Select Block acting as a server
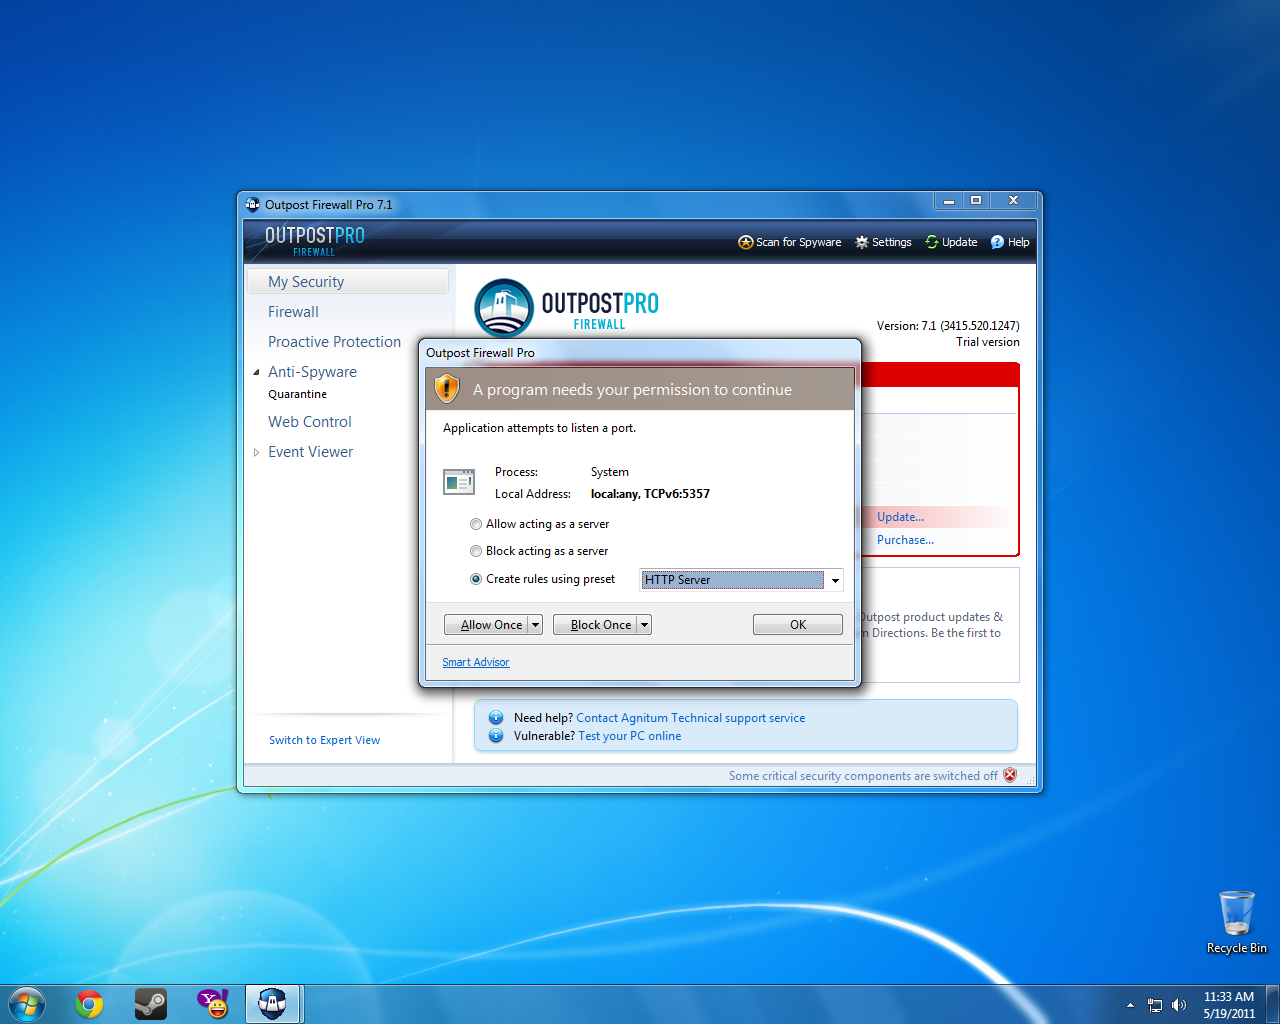This screenshot has height=1024, width=1280. [x=476, y=551]
